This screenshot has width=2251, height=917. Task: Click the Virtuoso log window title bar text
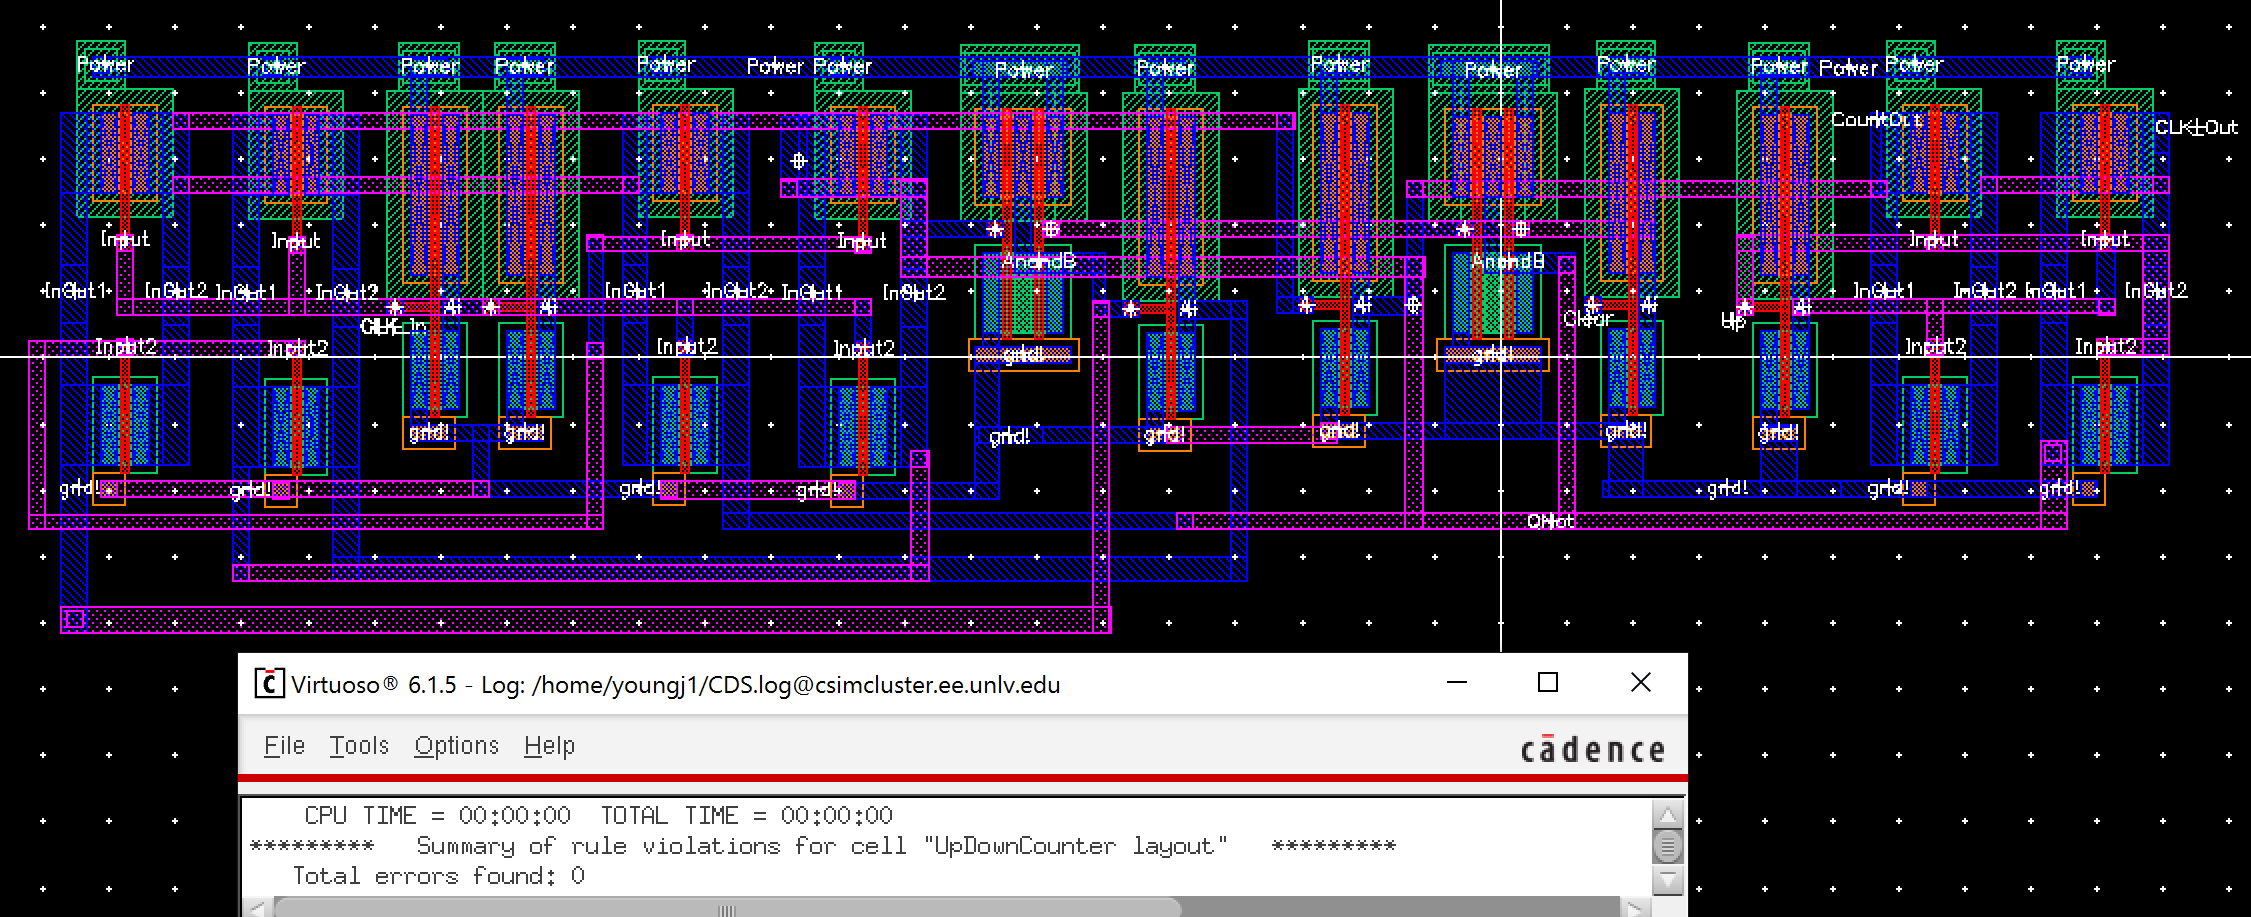click(675, 685)
